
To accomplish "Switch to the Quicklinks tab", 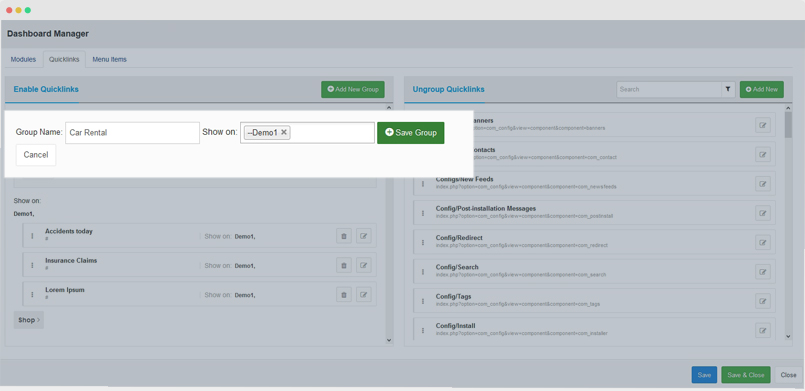I will (x=64, y=60).
